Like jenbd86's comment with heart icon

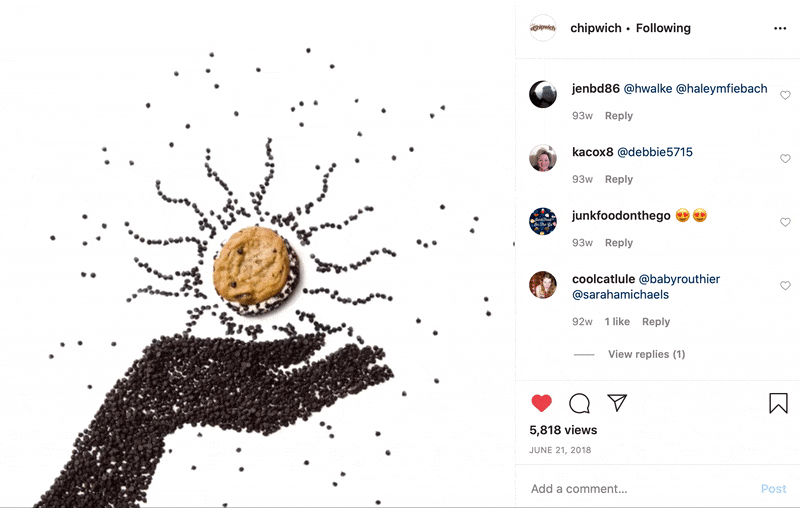pyautogui.click(x=785, y=95)
